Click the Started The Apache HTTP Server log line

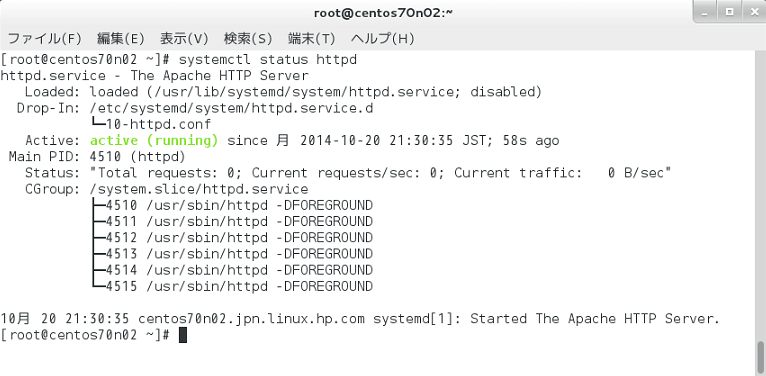click(360, 319)
